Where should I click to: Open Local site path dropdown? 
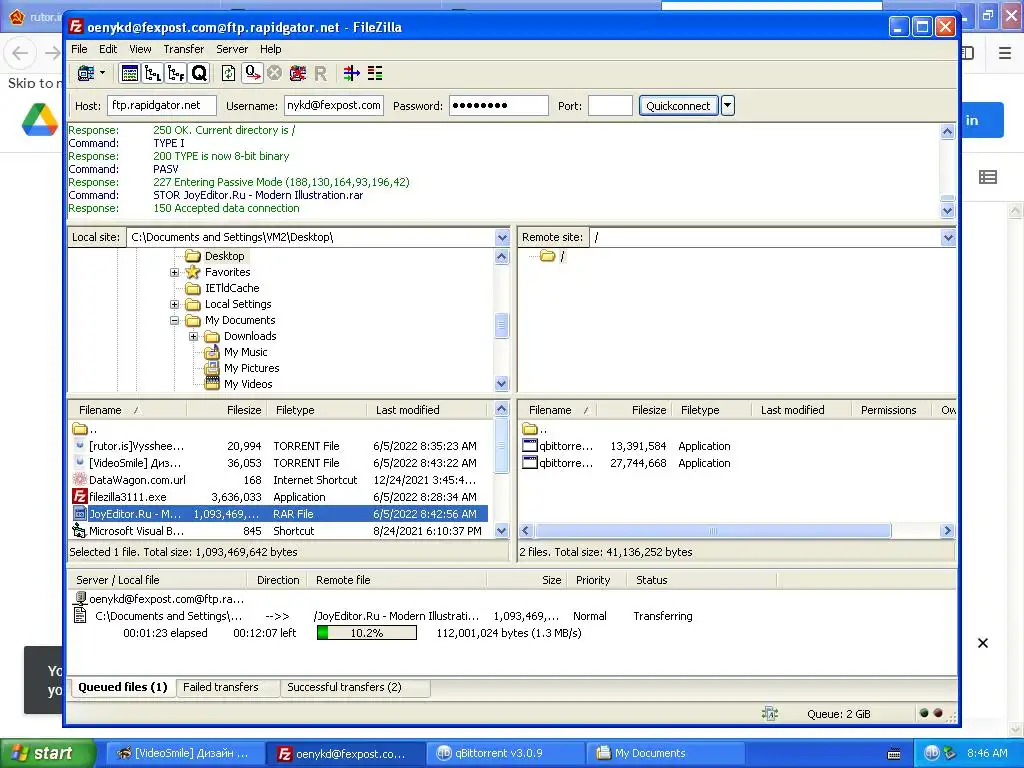tap(502, 238)
